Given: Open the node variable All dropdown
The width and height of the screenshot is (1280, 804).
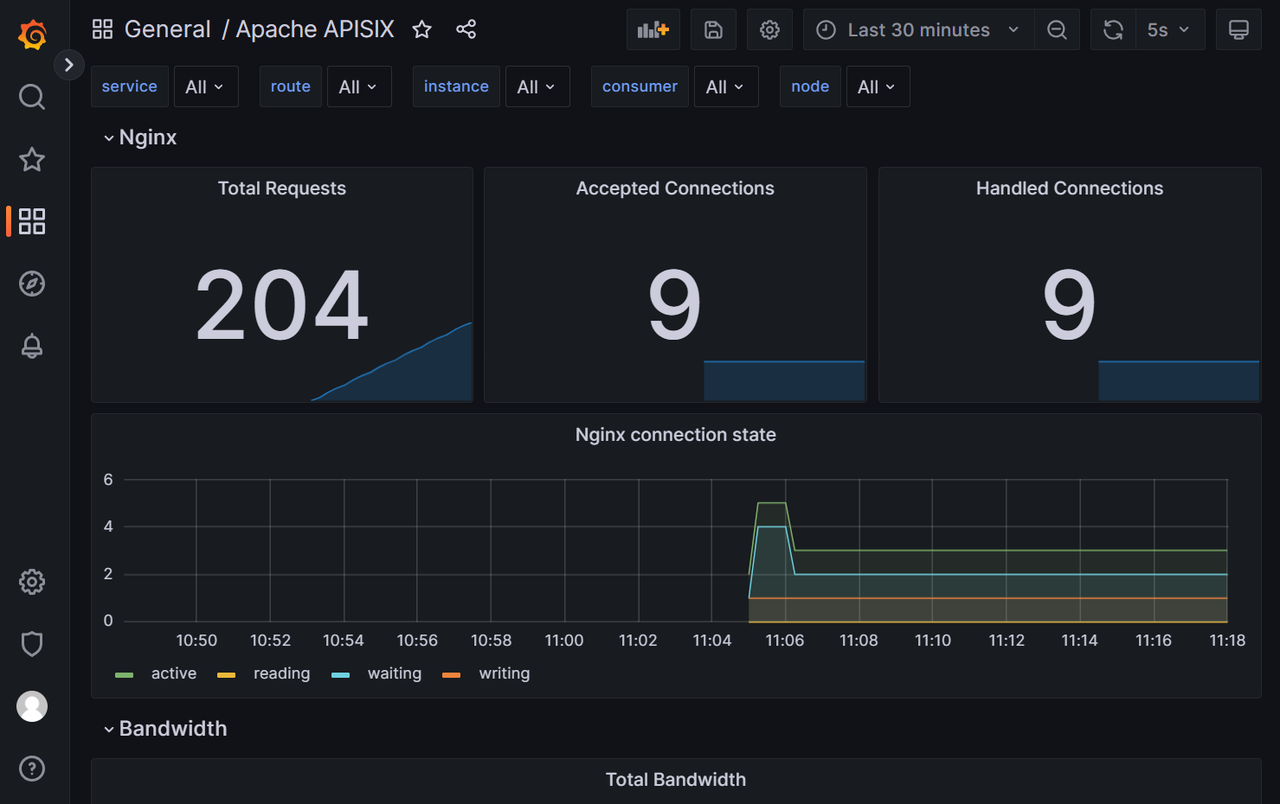Looking at the screenshot, I should point(878,87).
